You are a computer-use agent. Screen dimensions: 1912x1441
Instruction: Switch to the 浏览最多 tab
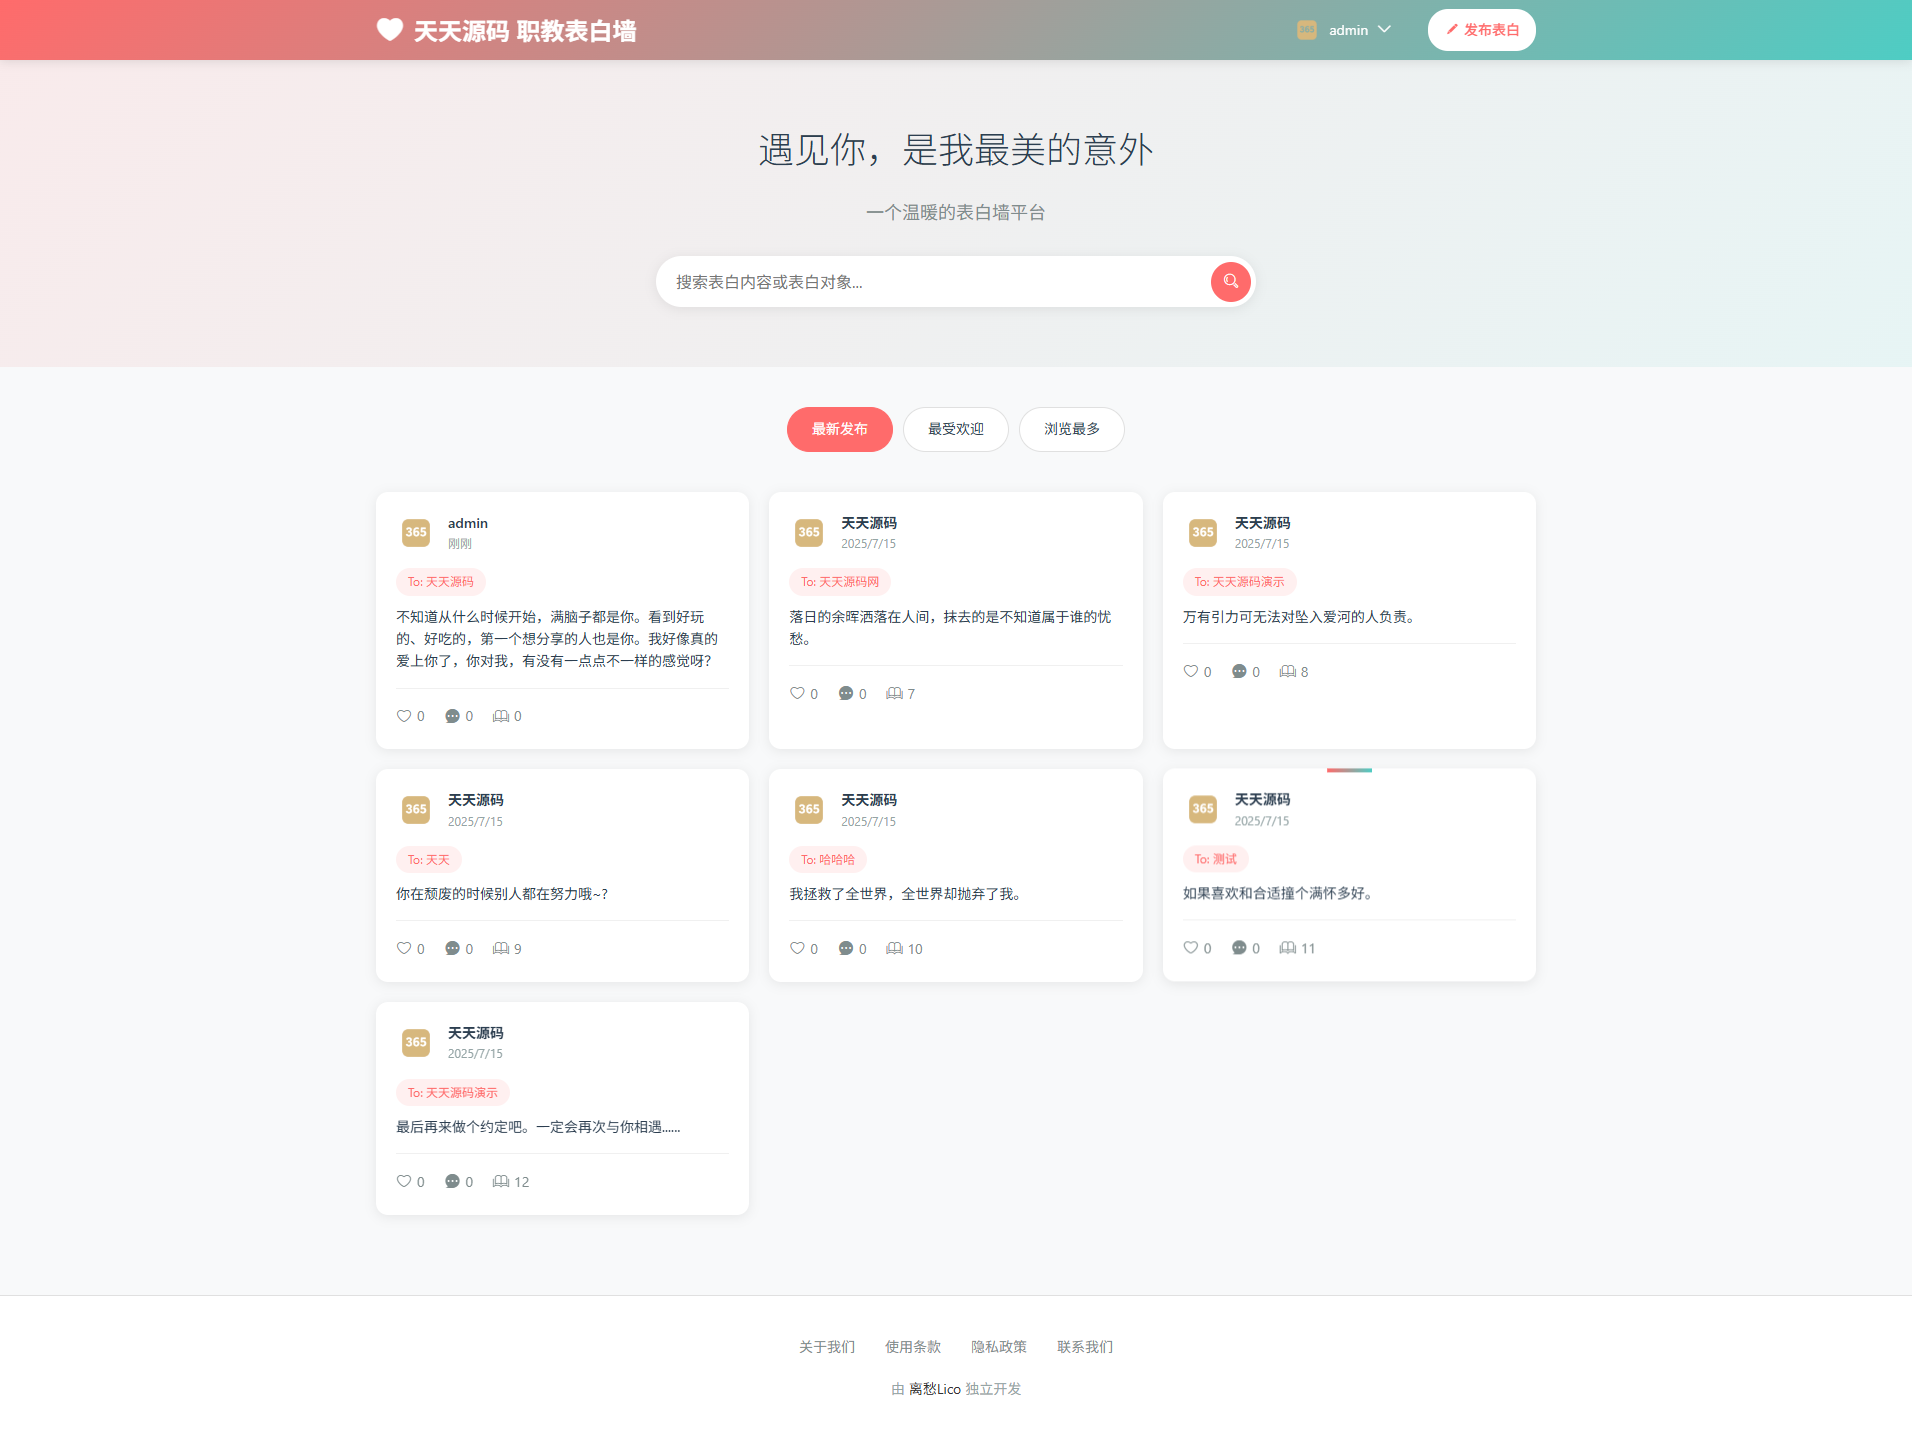[1070, 429]
